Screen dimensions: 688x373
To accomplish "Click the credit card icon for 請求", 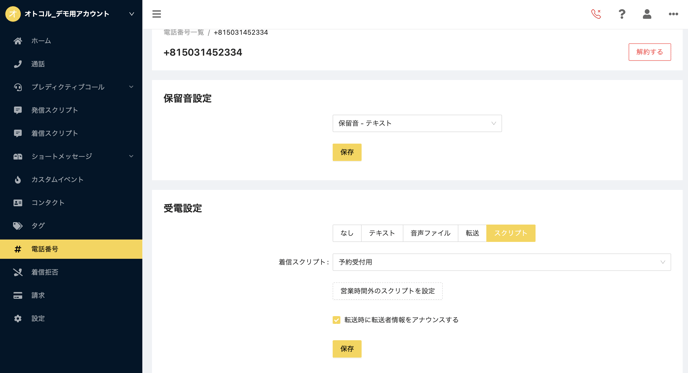I will click(18, 295).
